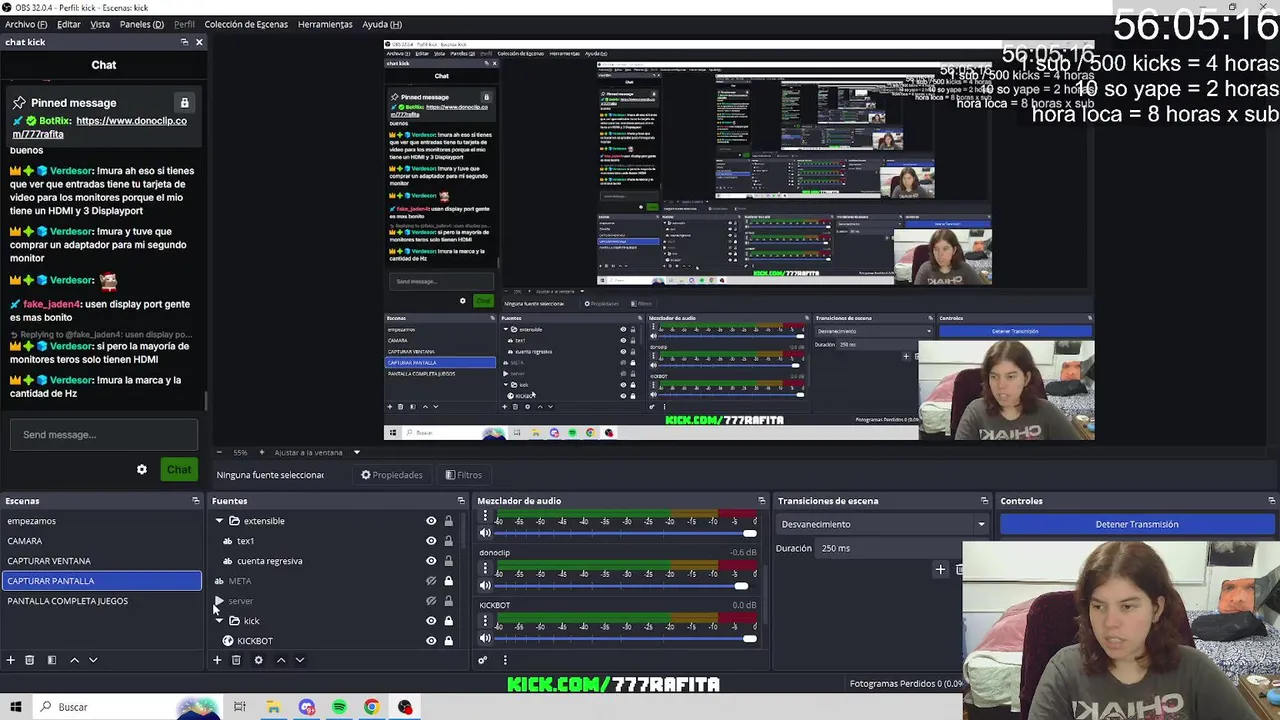Click the KICKBOT volume slider

(x=626, y=638)
